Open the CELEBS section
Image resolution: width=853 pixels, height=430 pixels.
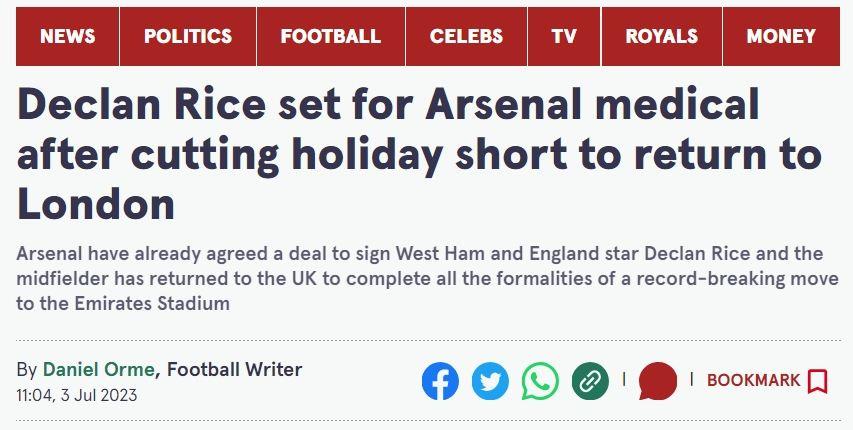[x=466, y=37]
